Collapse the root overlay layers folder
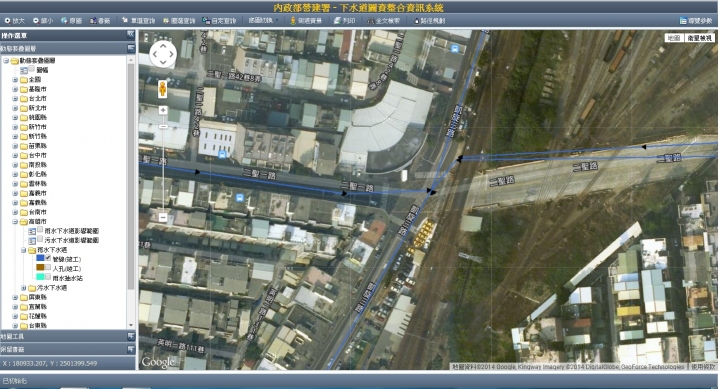The height and width of the screenshot is (389, 720). (6, 61)
